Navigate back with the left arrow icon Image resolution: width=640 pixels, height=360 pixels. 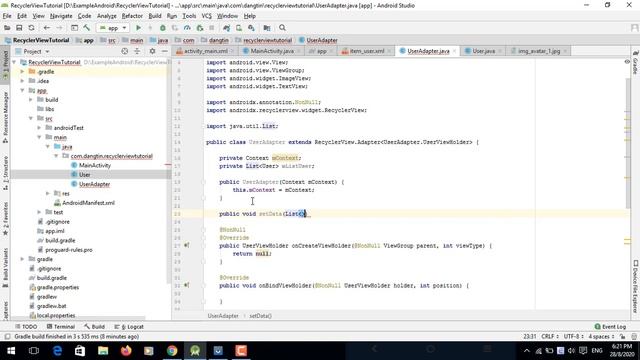click(47, 28)
